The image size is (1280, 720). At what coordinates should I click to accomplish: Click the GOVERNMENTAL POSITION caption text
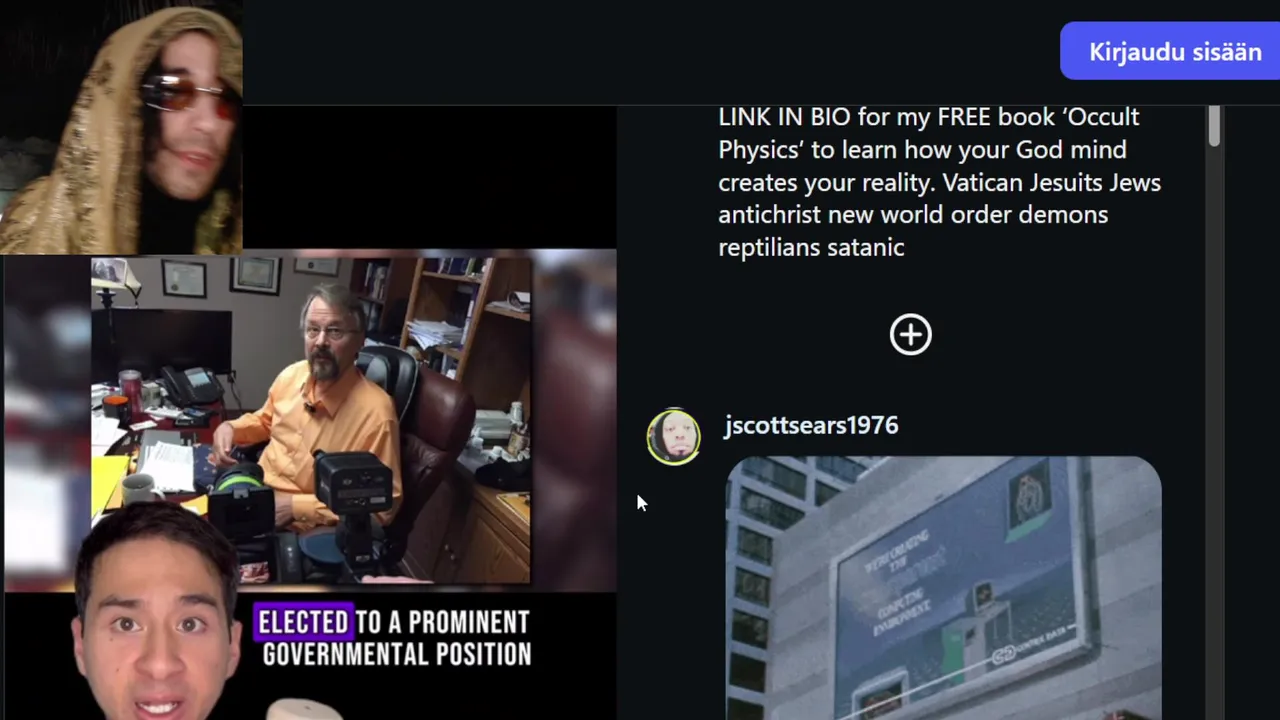coord(396,656)
